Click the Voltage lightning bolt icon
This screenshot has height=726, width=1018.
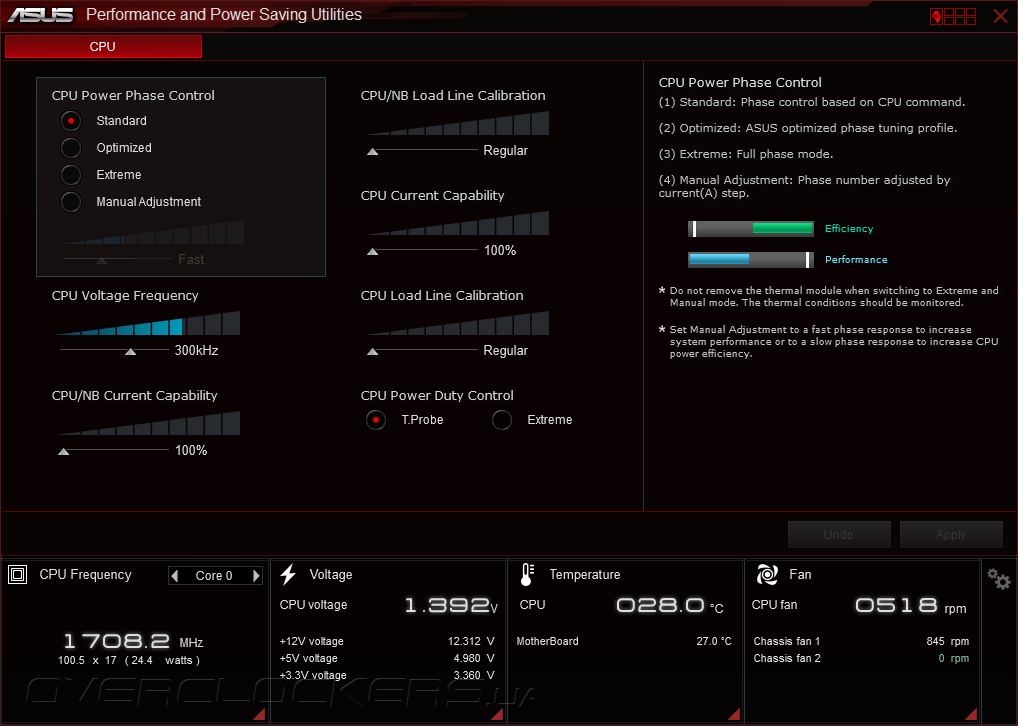point(288,575)
